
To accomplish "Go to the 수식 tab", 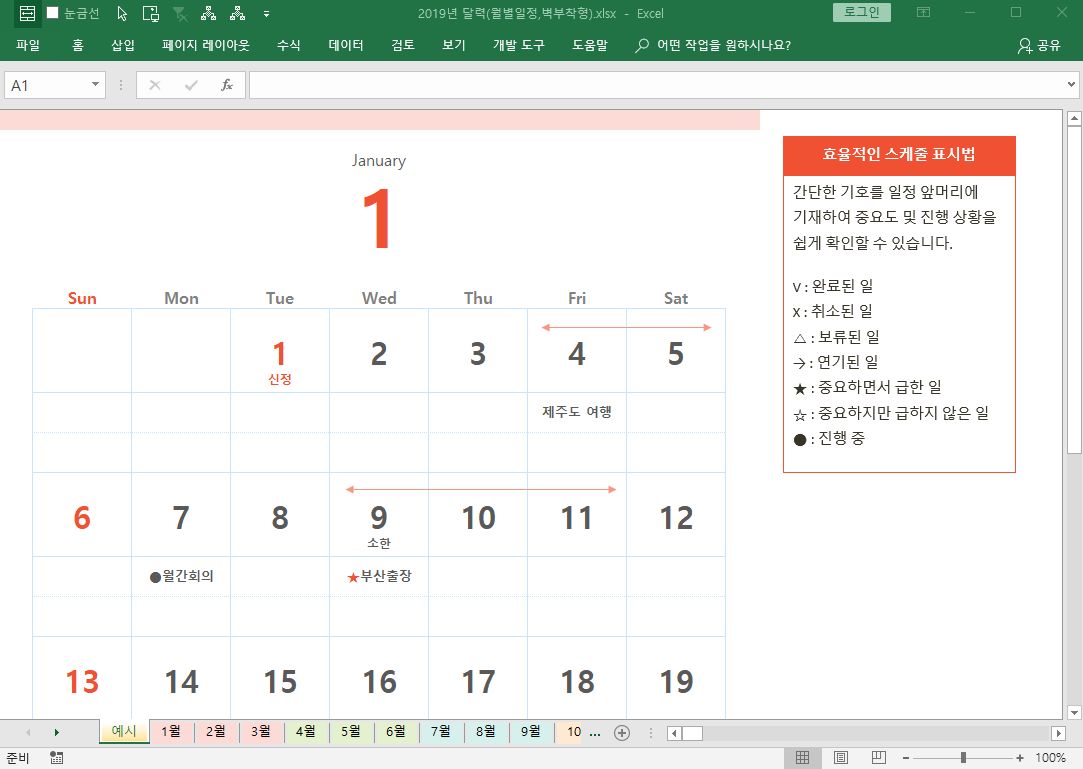I will [289, 46].
